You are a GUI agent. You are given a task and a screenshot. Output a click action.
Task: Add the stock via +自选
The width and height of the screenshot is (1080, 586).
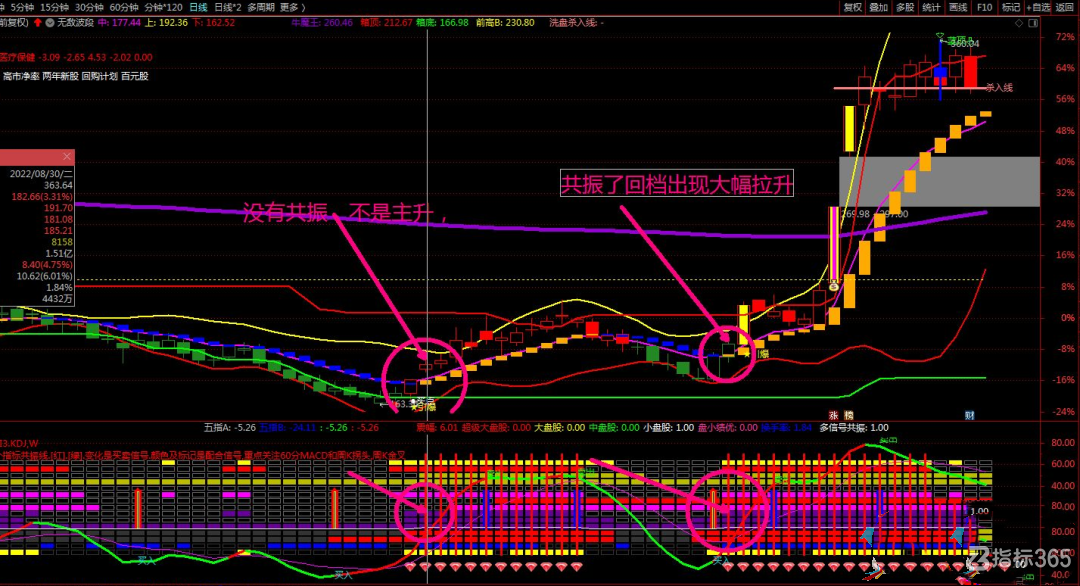[x=1039, y=7]
